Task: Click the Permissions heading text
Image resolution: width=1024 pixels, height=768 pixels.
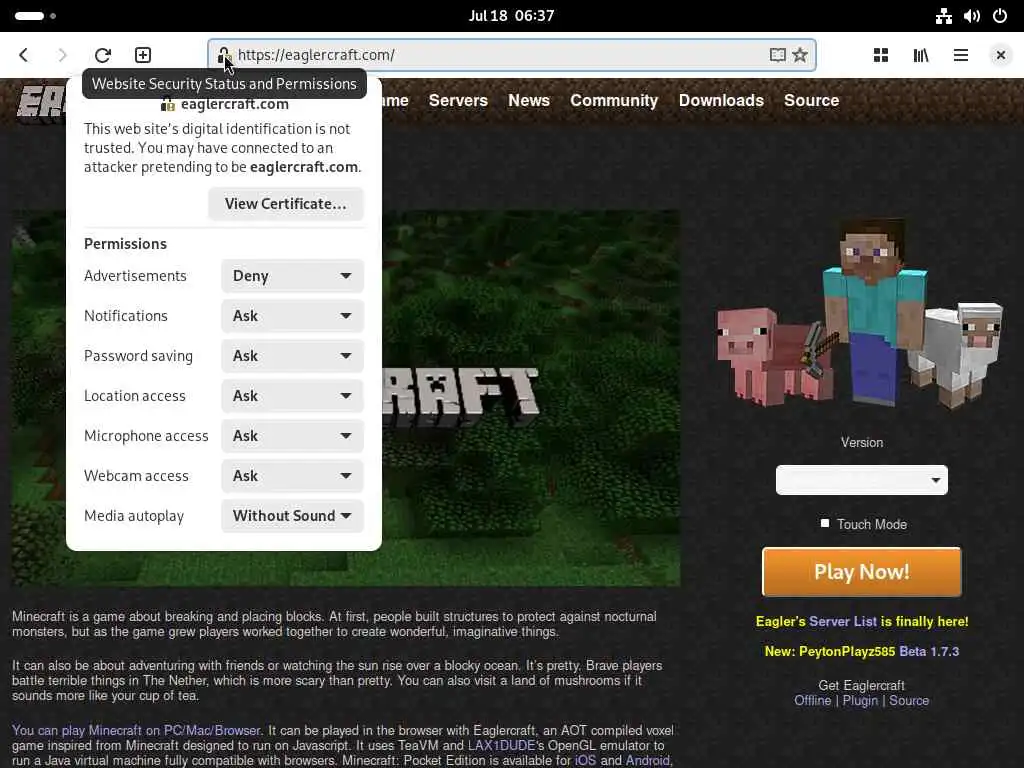Action: tap(125, 244)
